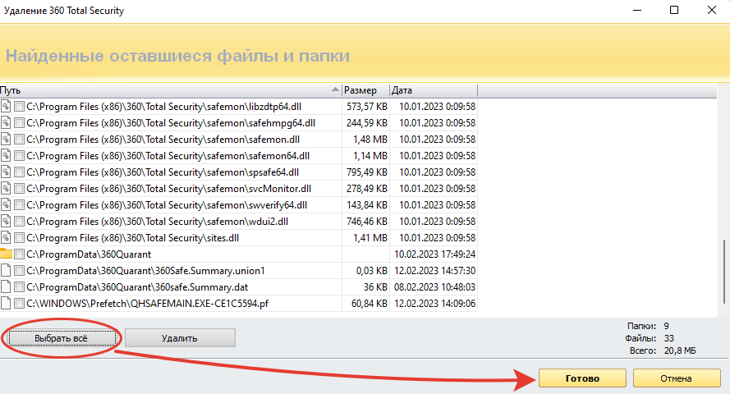This screenshot has width=730, height=394.
Task: Click the file icon for QHSAFEMAIN.EXE-CE1C5594.pf
Action: [x=6, y=304]
